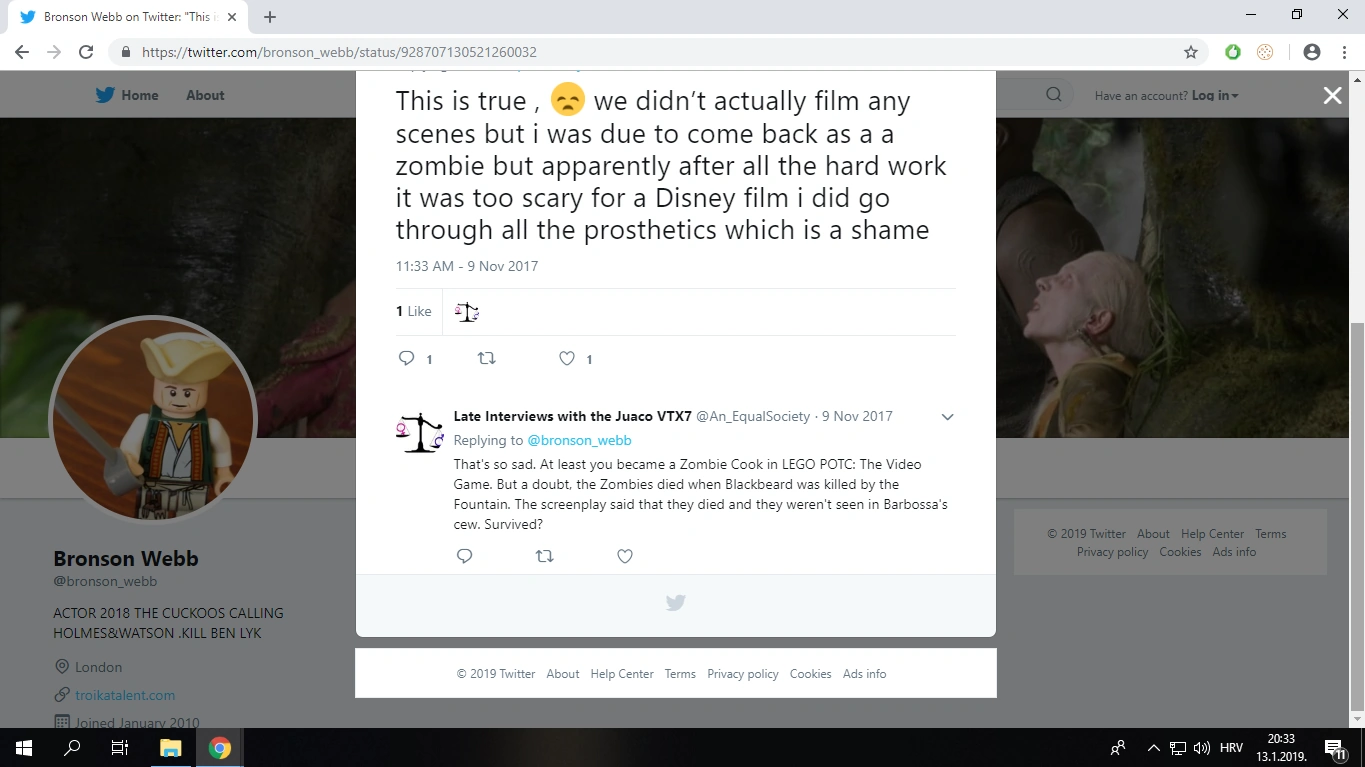Go to Twitter Home
This screenshot has width=1365, height=767.
127,95
